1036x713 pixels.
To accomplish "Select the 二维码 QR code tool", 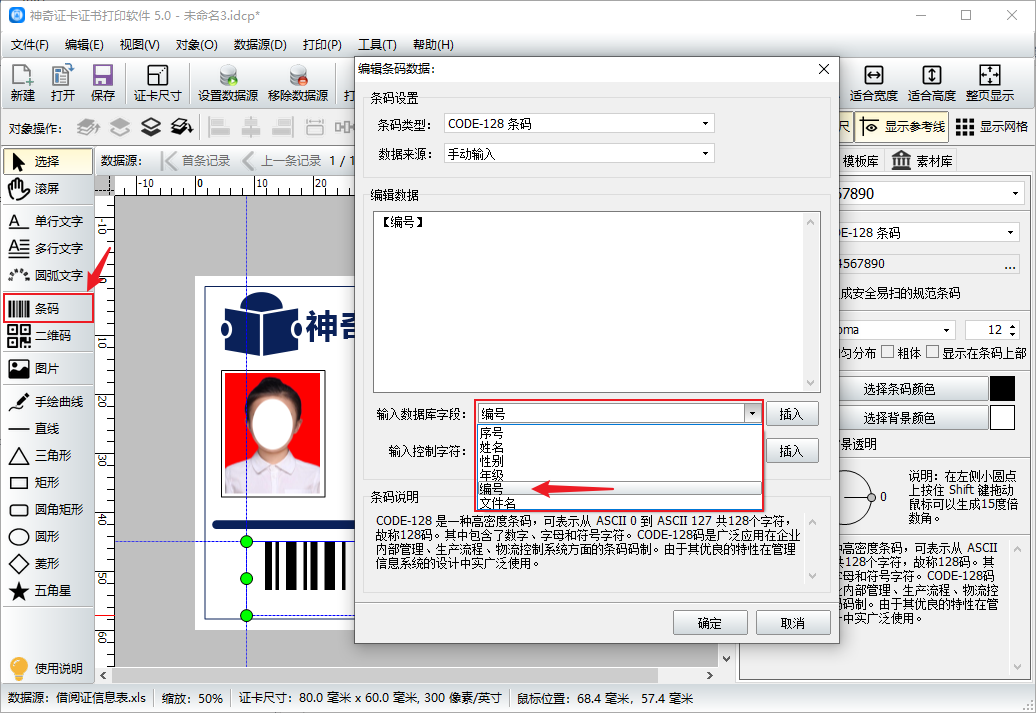I will 48,336.
